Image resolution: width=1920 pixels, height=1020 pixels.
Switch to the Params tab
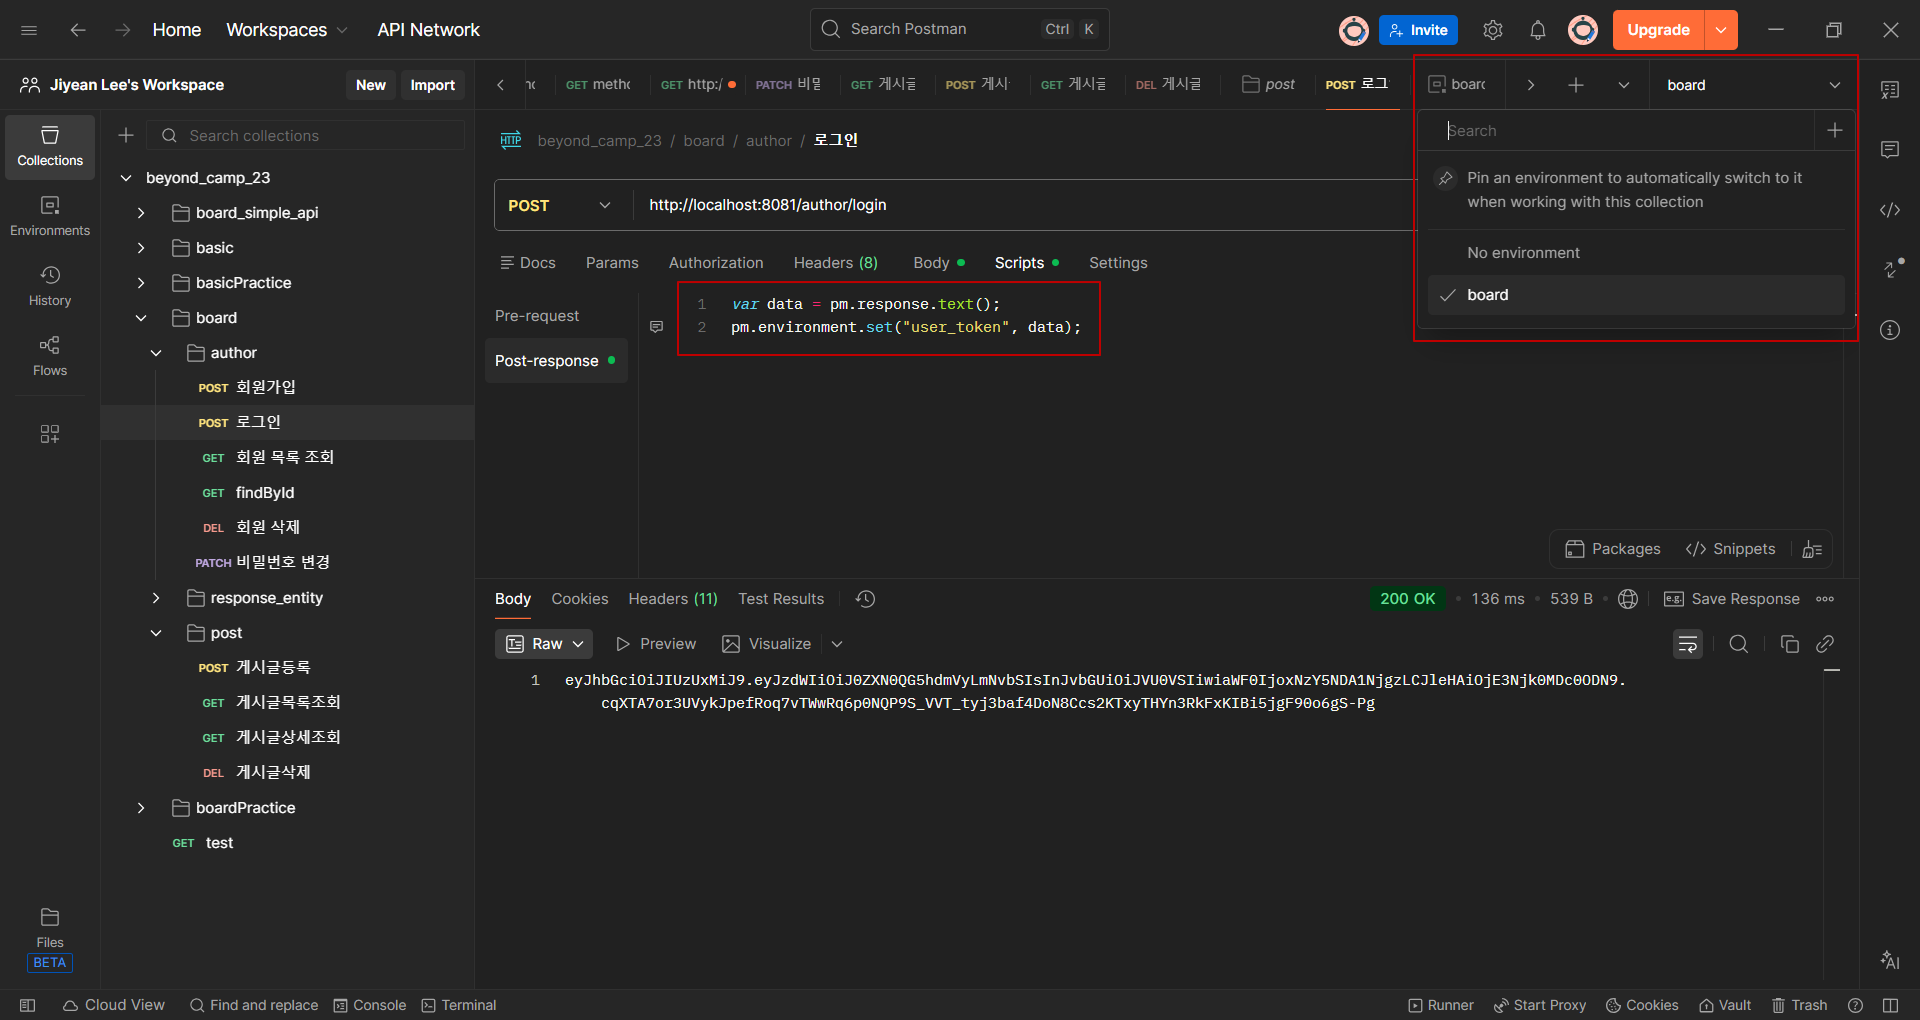click(612, 263)
